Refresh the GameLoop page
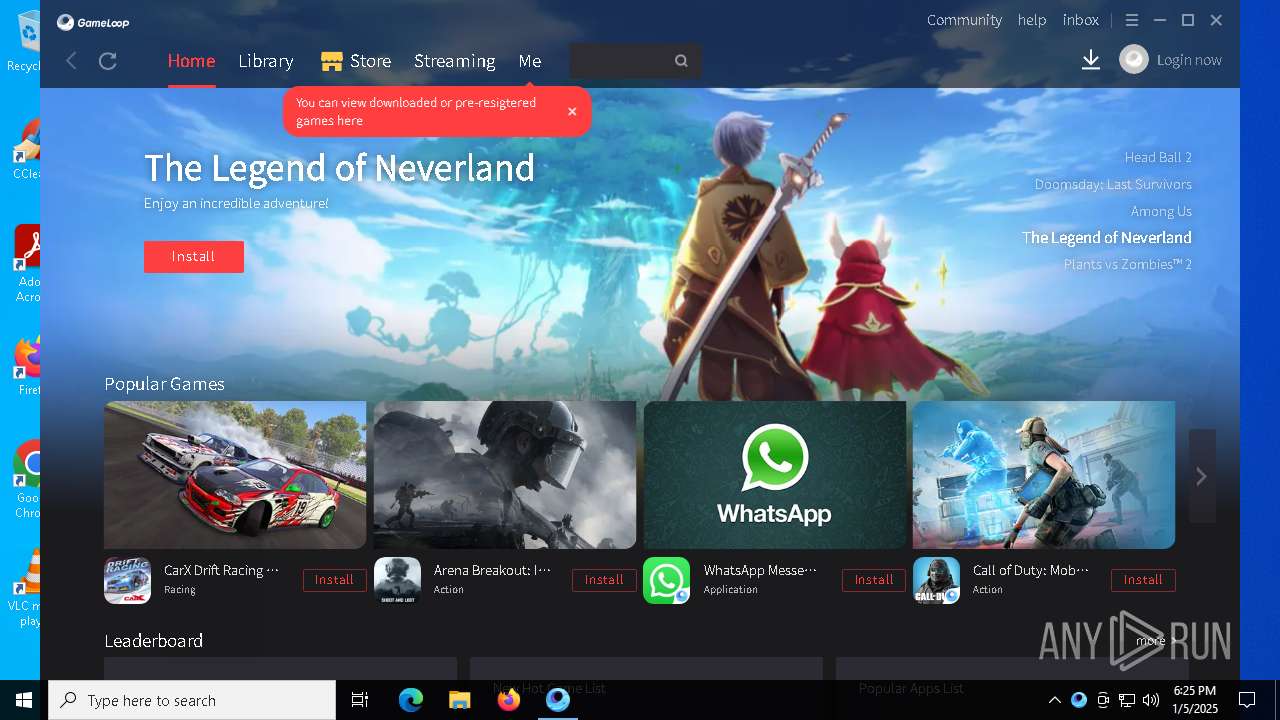 [x=108, y=61]
